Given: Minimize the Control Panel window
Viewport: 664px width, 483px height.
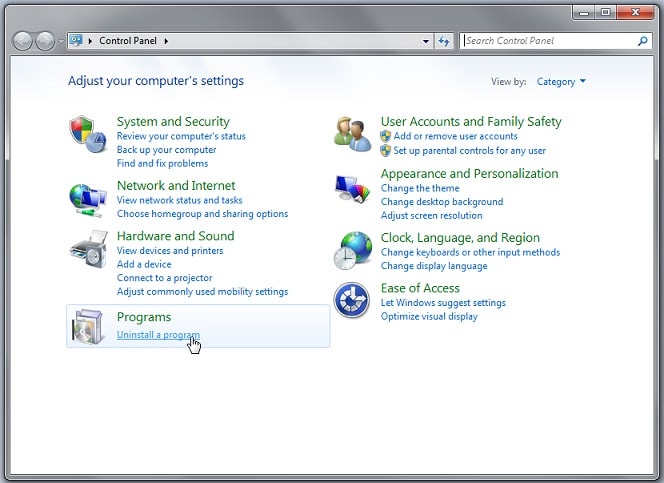Looking at the screenshot, I should coord(584,13).
